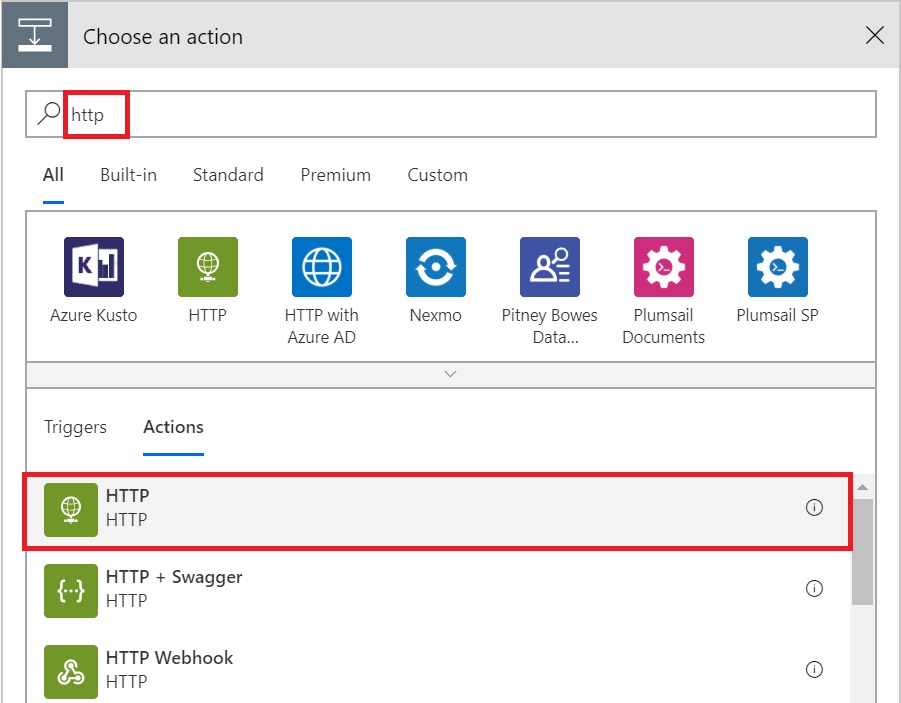901x703 pixels.
Task: Switch to the Standard tab
Action: tap(228, 175)
